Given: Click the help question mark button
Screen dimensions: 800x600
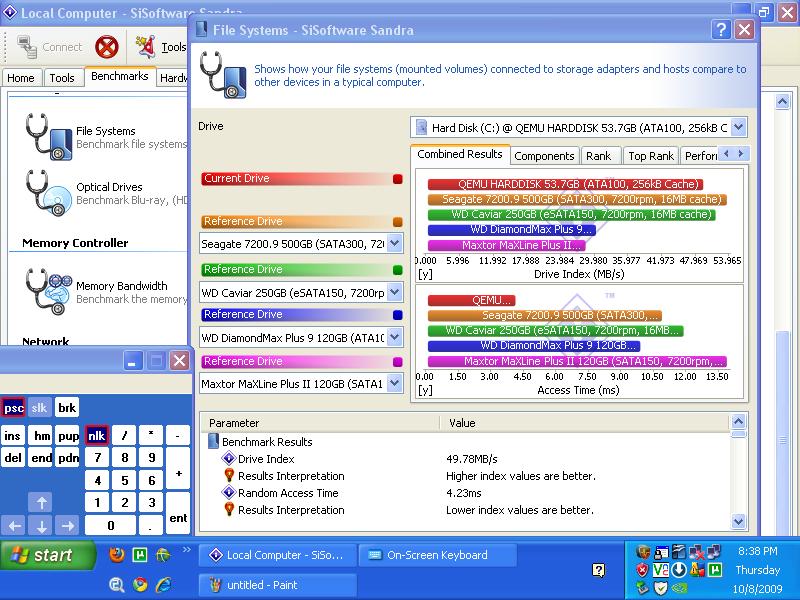Looking at the screenshot, I should click(x=721, y=30).
